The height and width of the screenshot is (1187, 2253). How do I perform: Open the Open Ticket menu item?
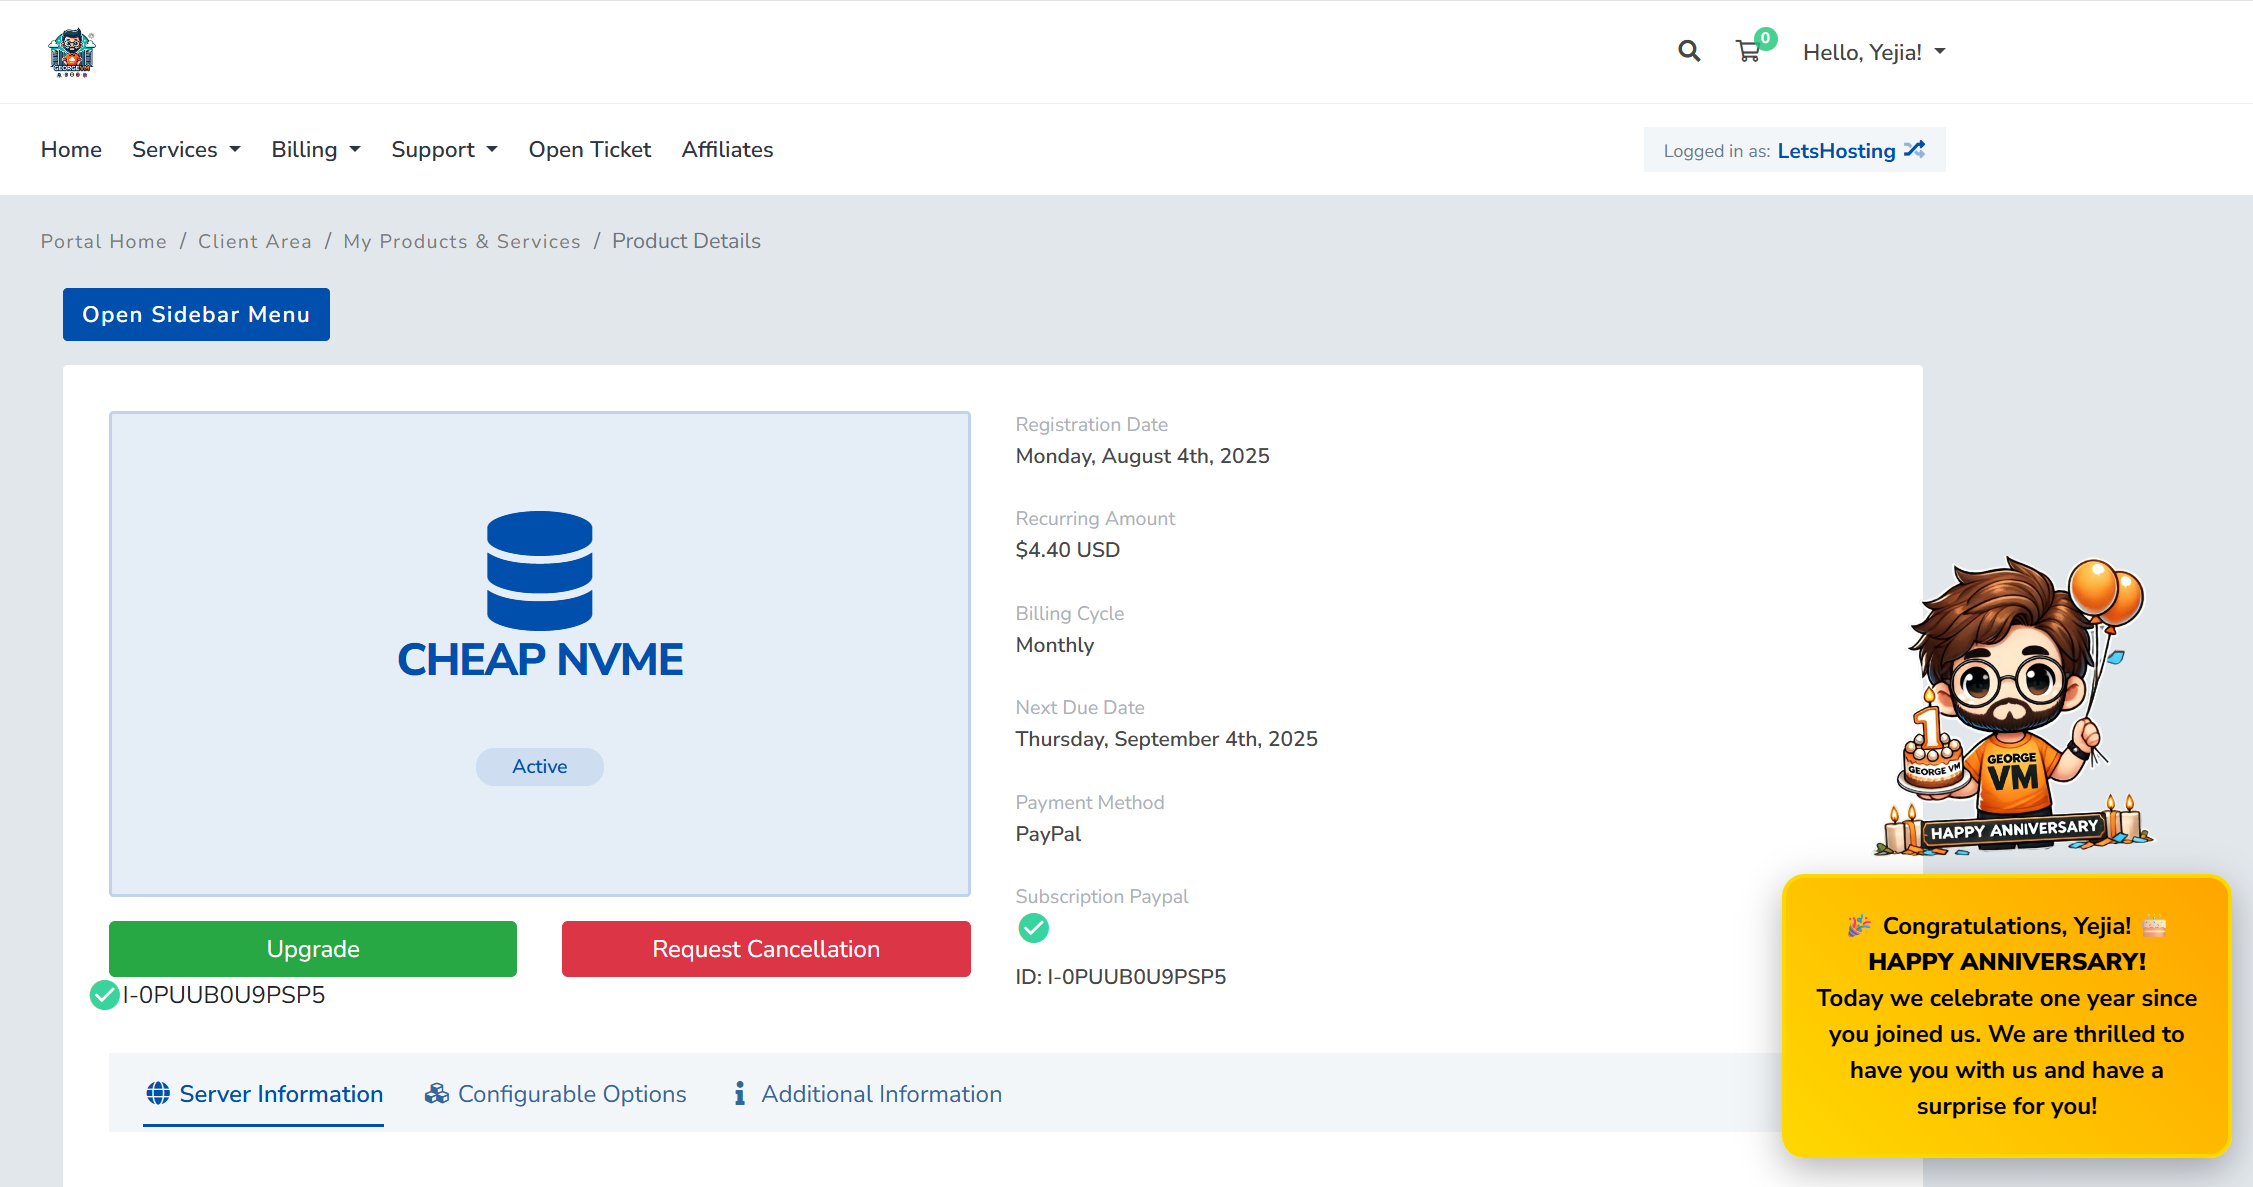tap(590, 149)
